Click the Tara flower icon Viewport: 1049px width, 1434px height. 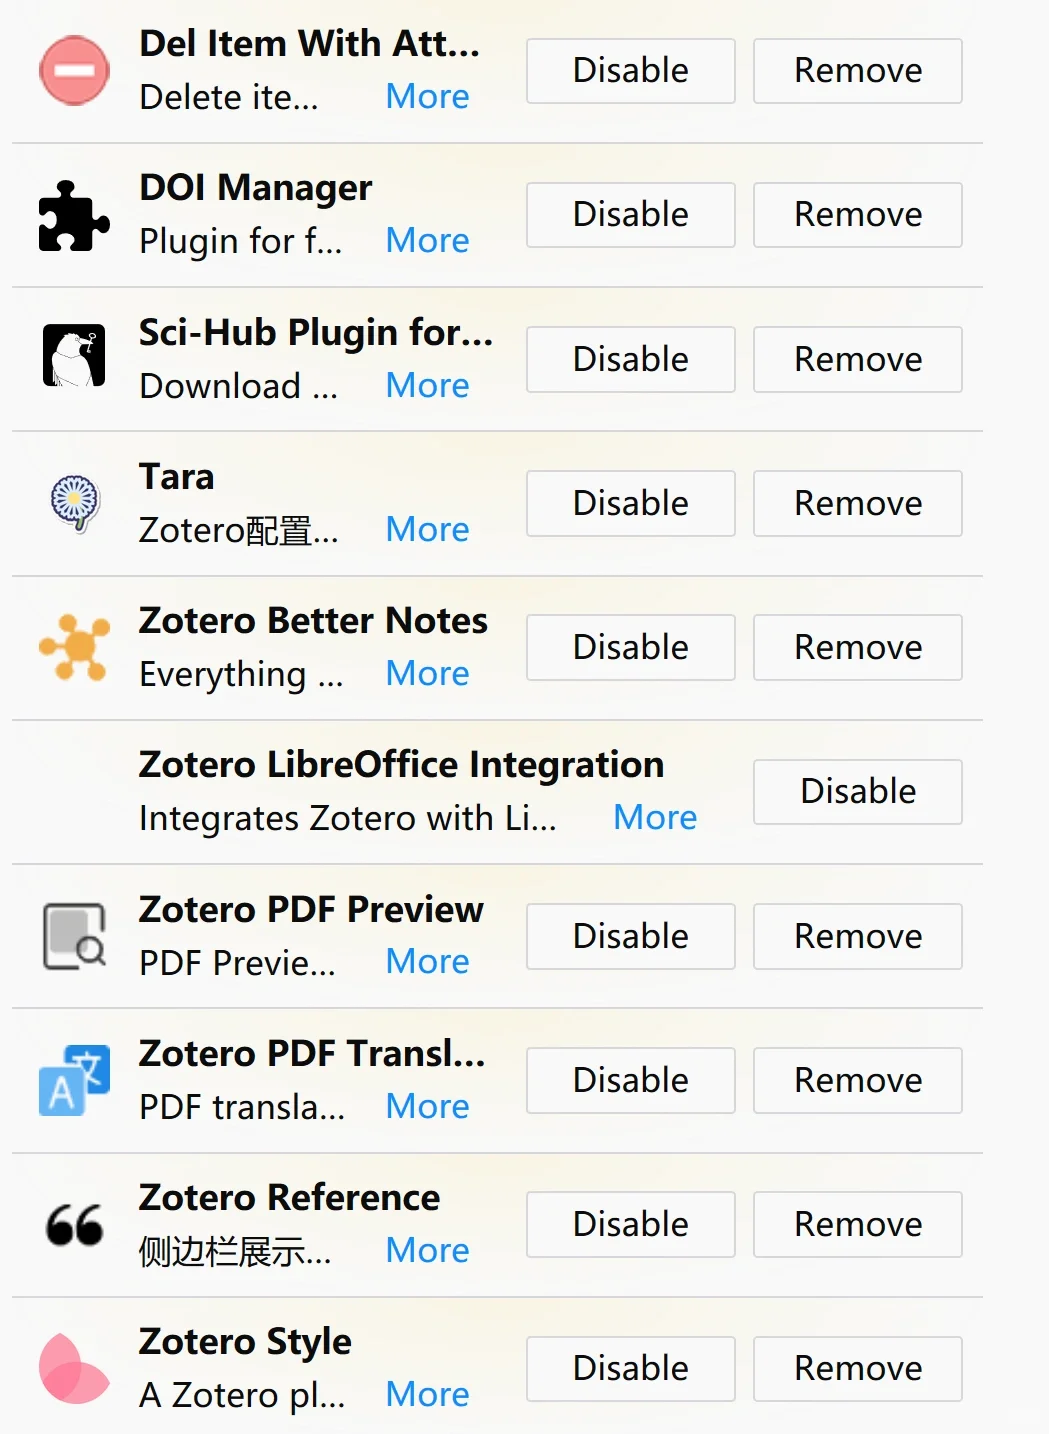[x=75, y=501]
